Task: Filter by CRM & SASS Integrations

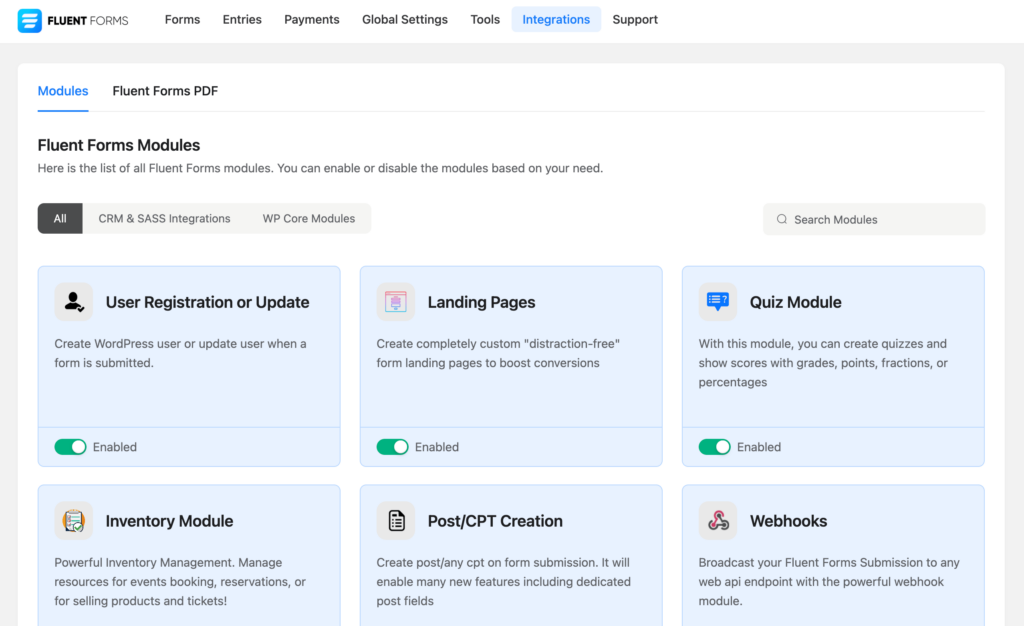Action: coord(164,218)
